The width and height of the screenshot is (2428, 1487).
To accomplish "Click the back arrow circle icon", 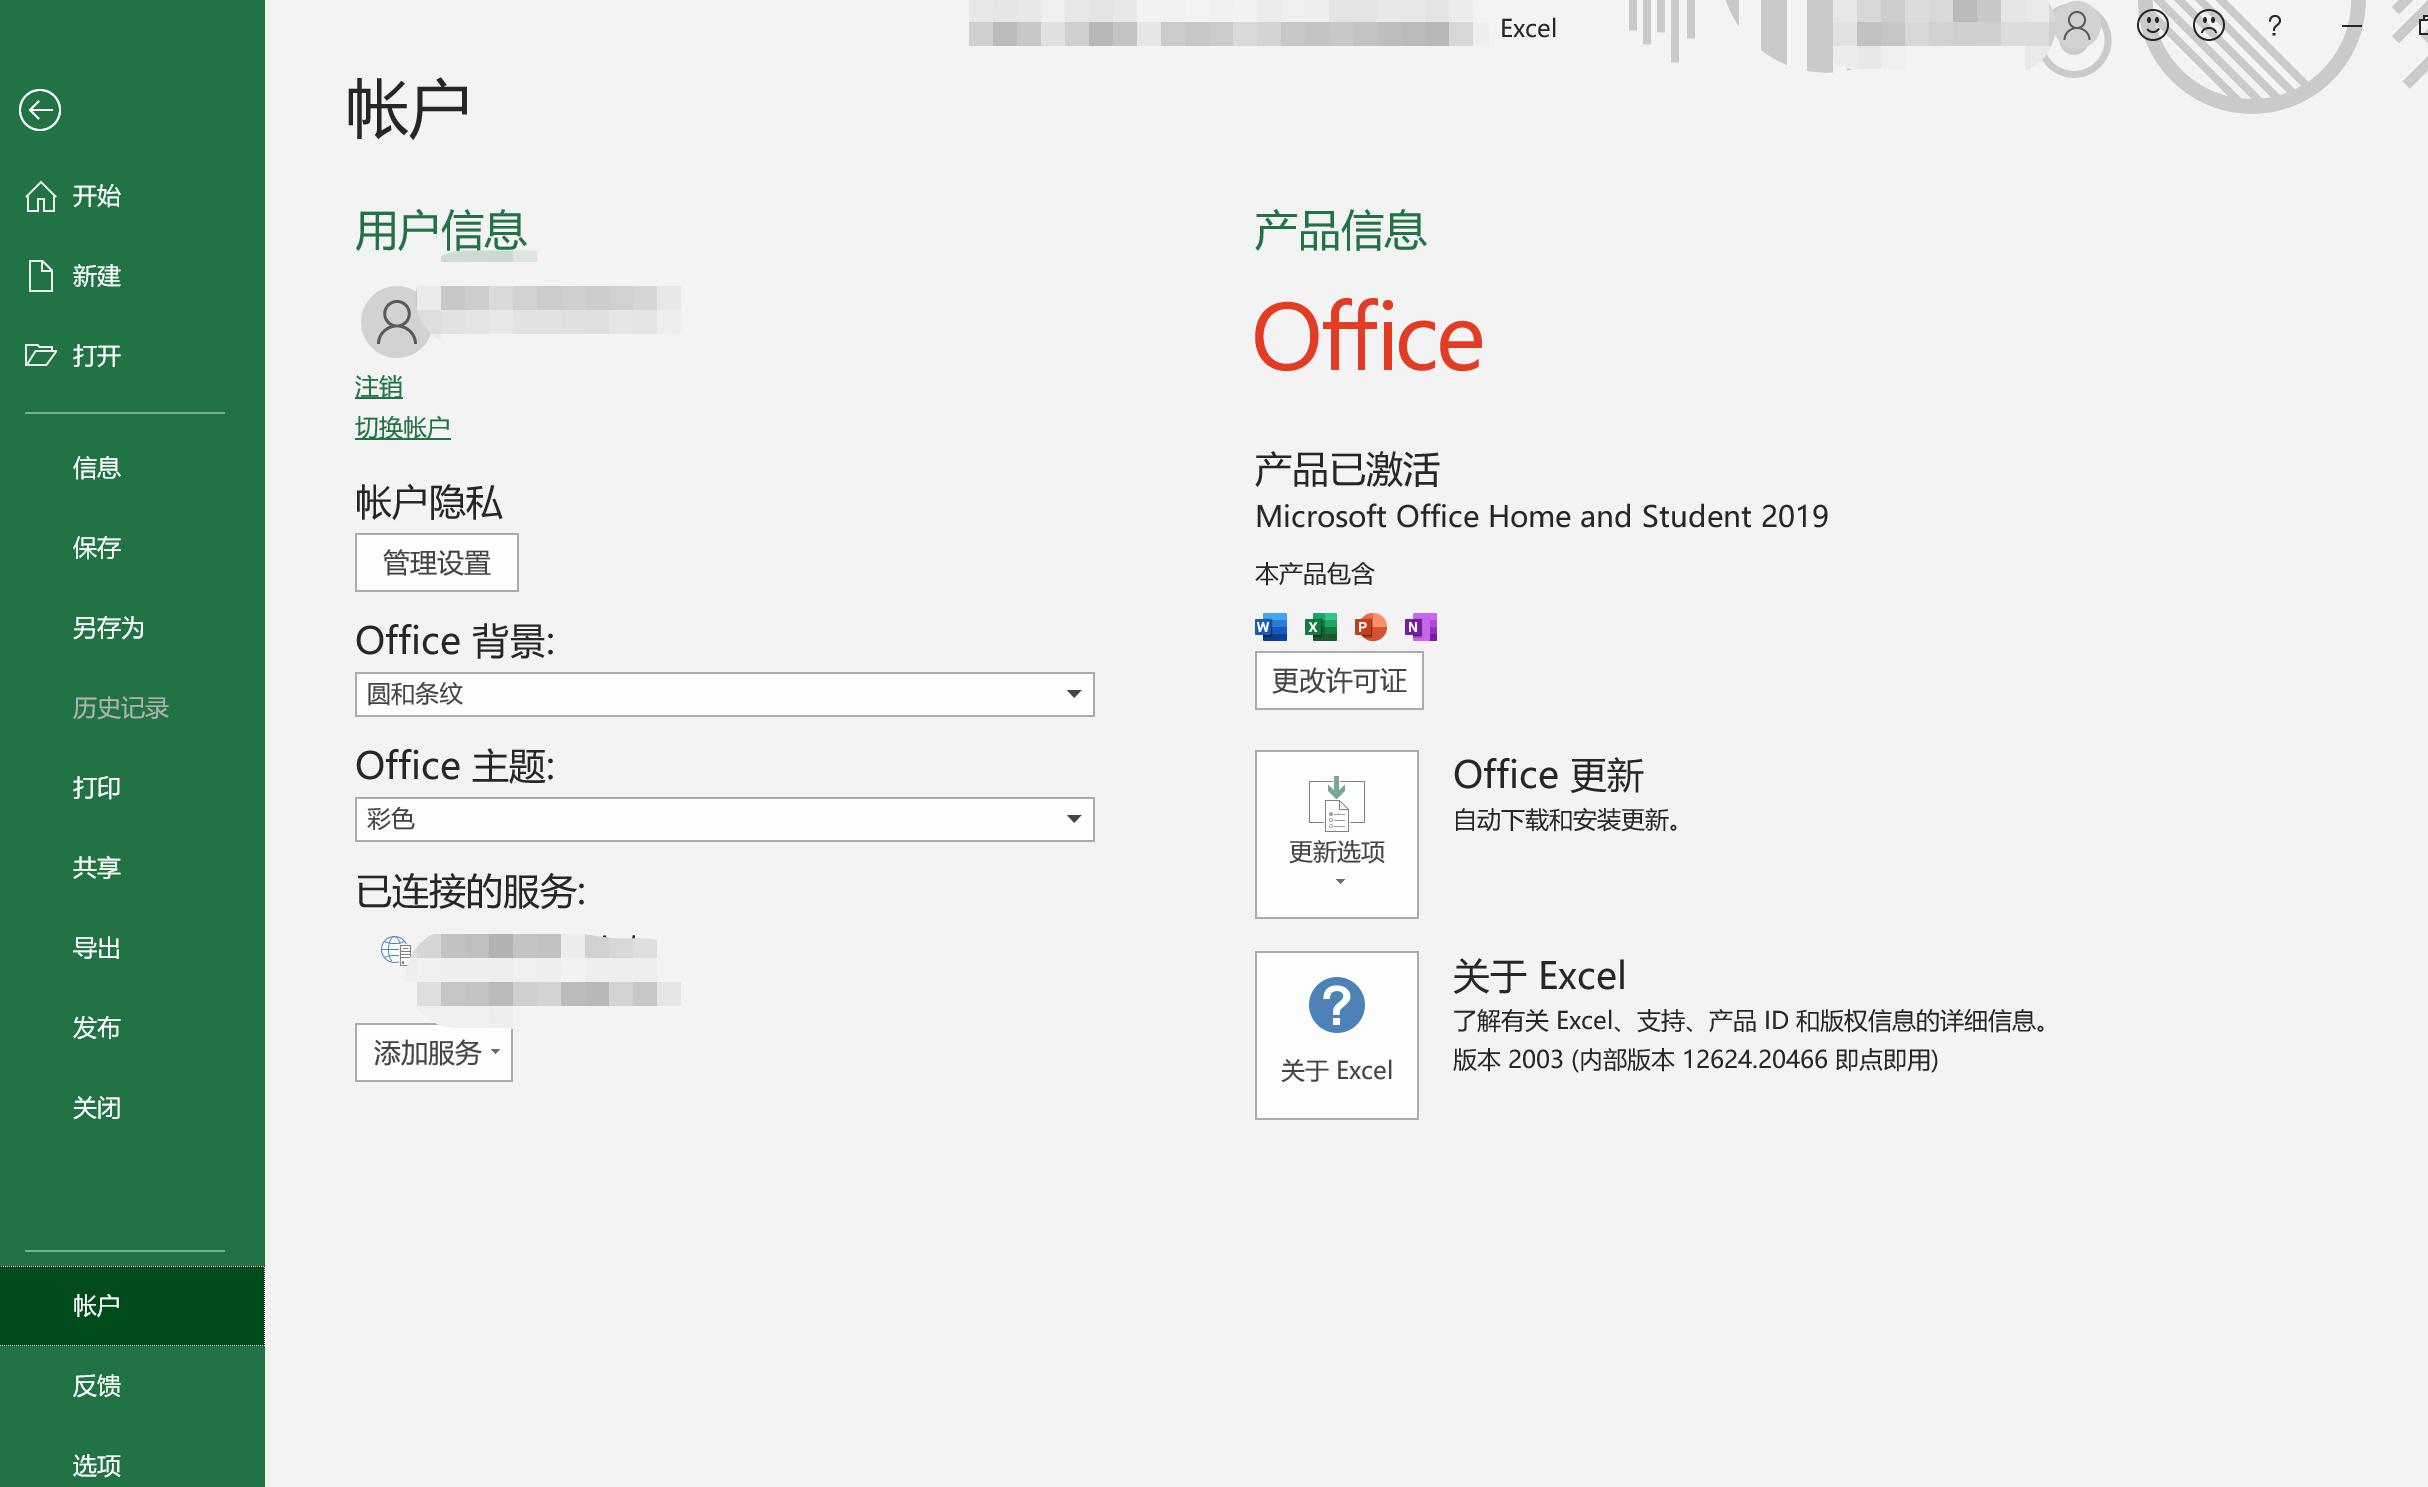I will [x=40, y=110].
